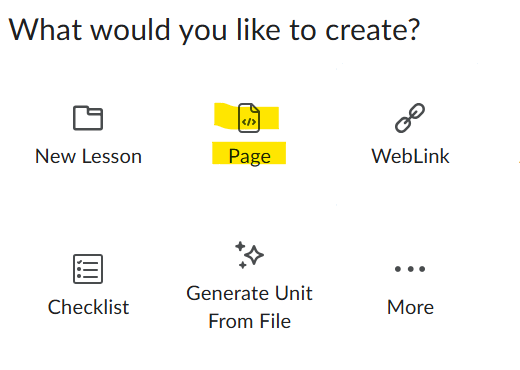Click the "Generate Unit" text line
This screenshot has height=370, width=520.
(249, 293)
